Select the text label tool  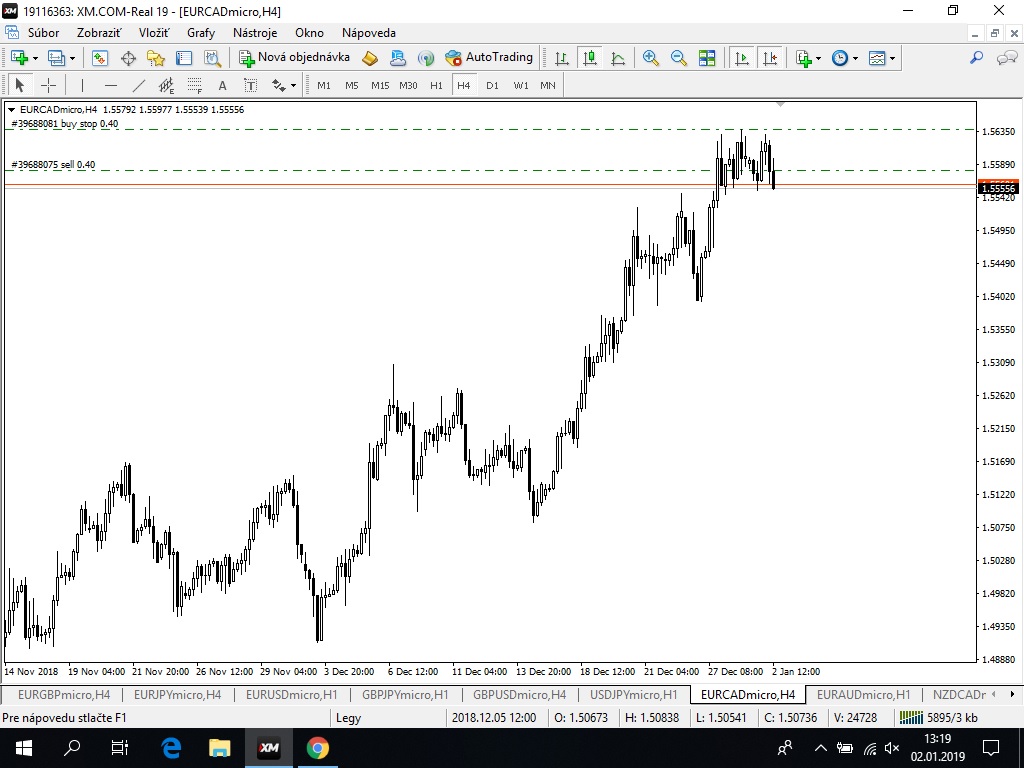pyautogui.click(x=222, y=85)
